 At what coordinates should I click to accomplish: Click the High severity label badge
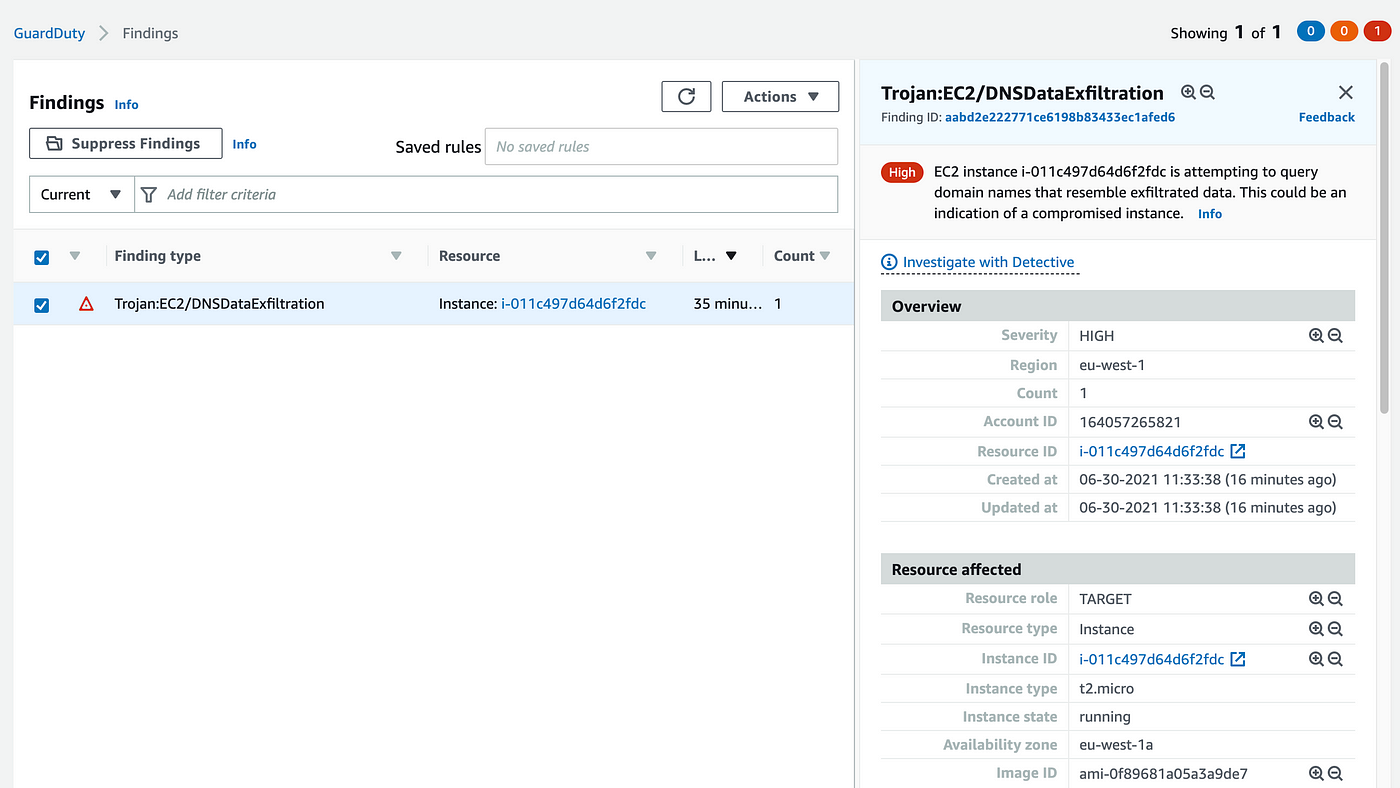(x=902, y=172)
